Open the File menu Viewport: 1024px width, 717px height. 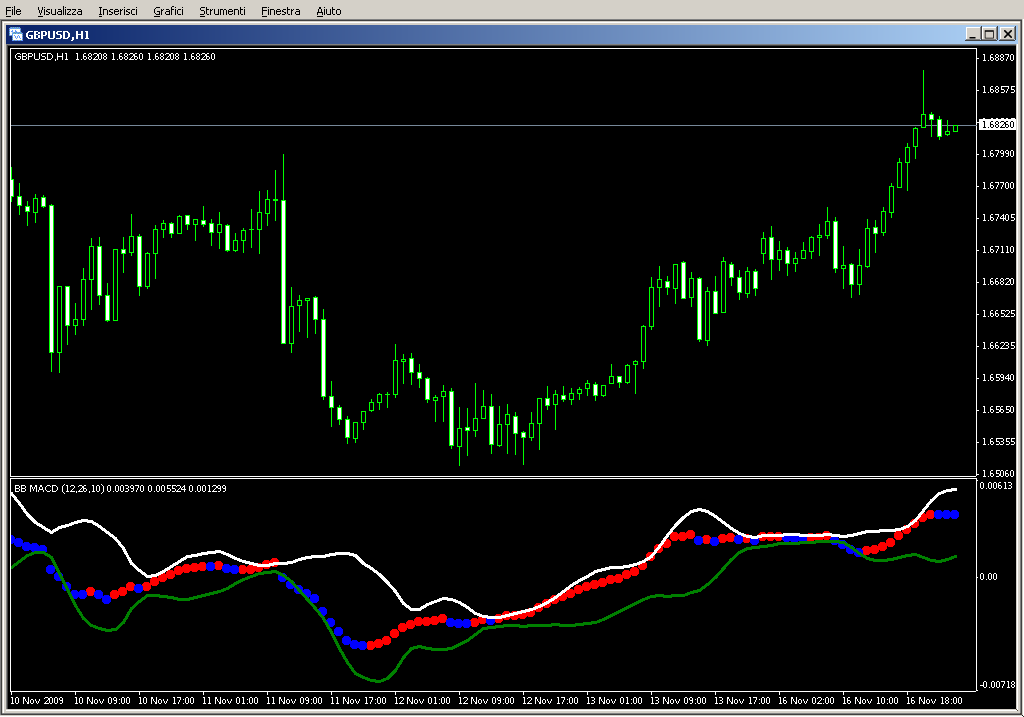(x=13, y=11)
